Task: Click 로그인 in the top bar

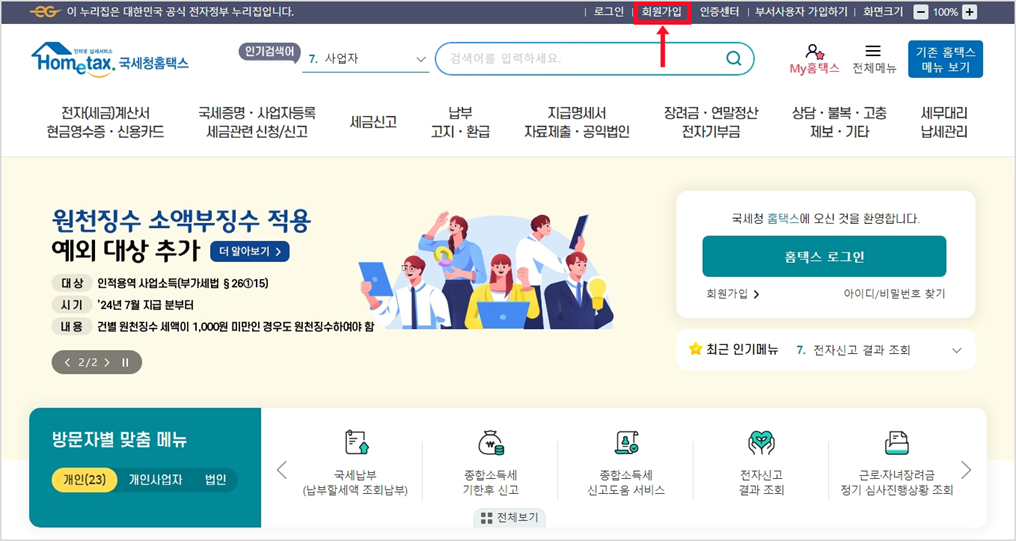Action: (x=609, y=12)
